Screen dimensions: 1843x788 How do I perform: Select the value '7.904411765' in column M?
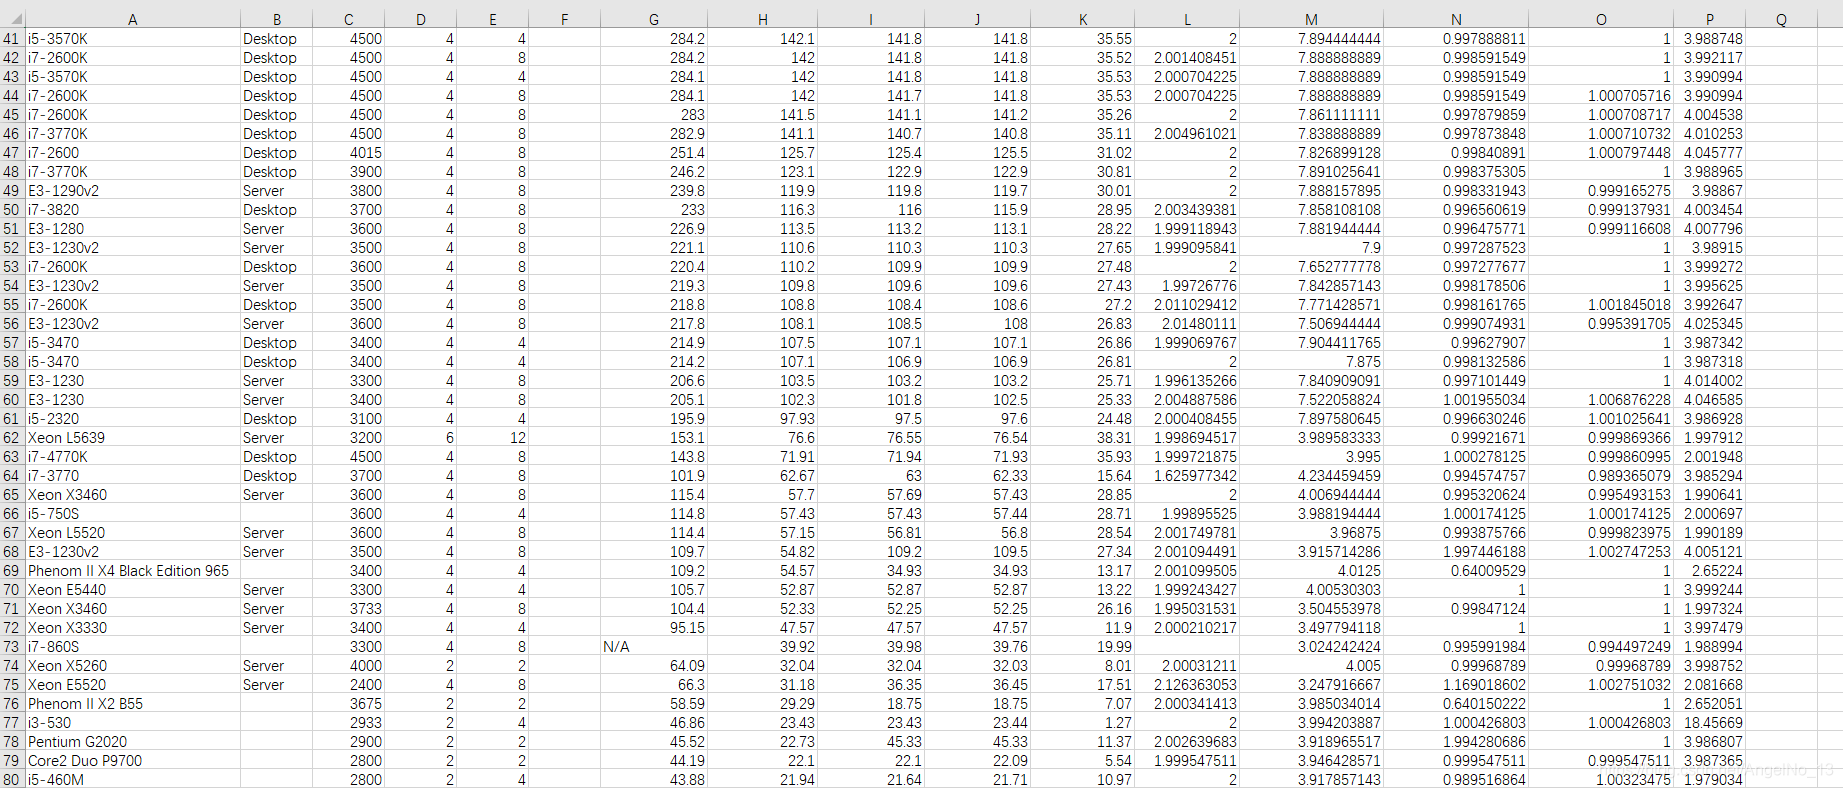[1311, 343]
